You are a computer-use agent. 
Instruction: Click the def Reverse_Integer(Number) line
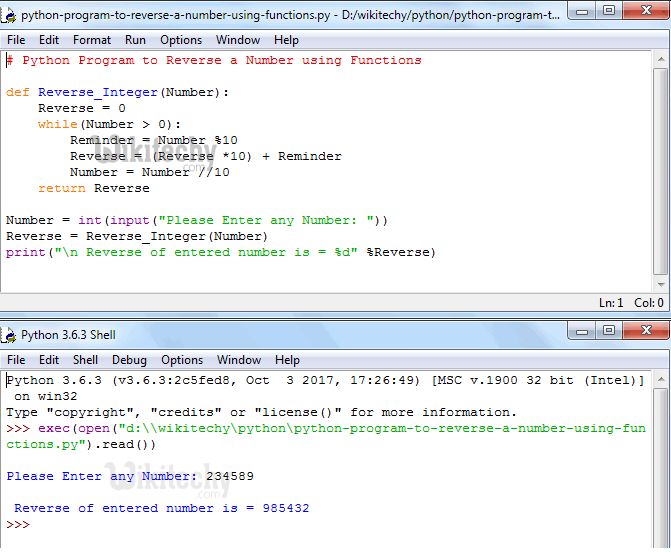[117, 92]
